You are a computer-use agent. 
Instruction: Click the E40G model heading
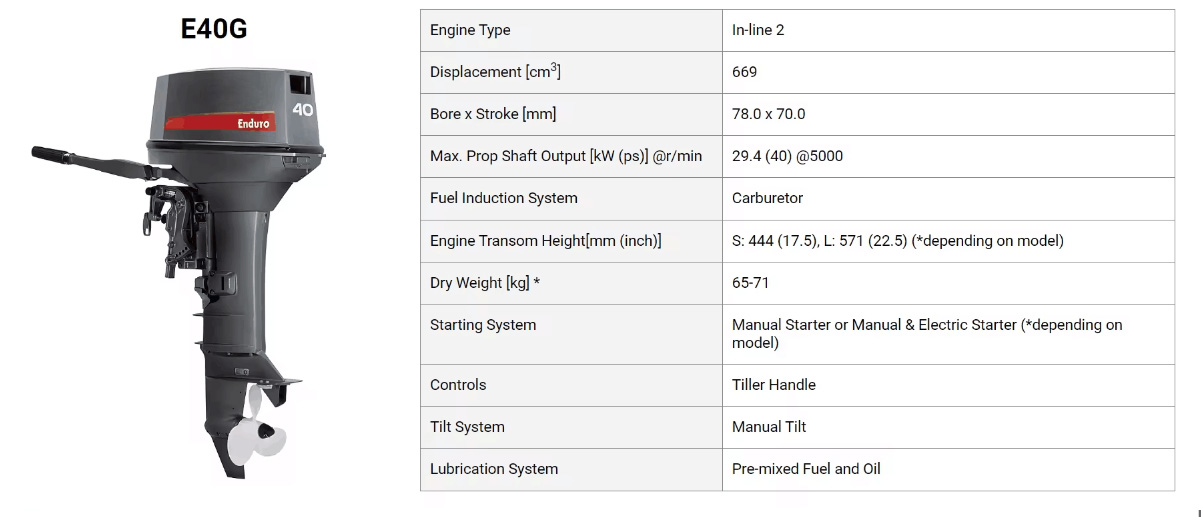[214, 29]
